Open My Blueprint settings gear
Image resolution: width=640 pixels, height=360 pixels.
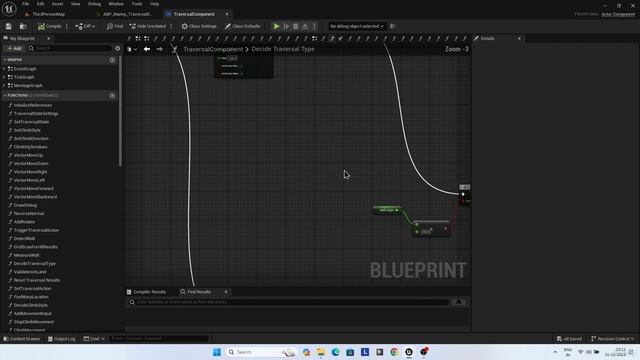(118, 48)
